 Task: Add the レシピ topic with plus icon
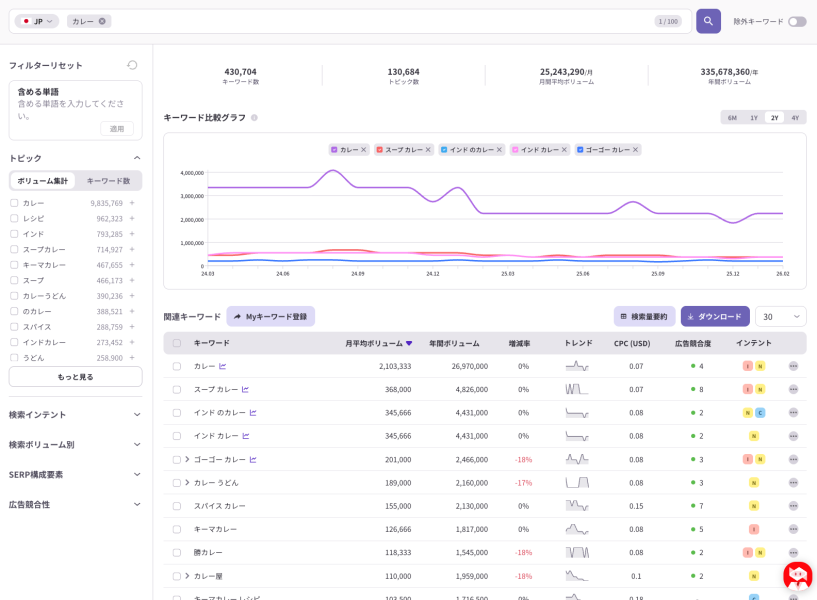point(132,218)
